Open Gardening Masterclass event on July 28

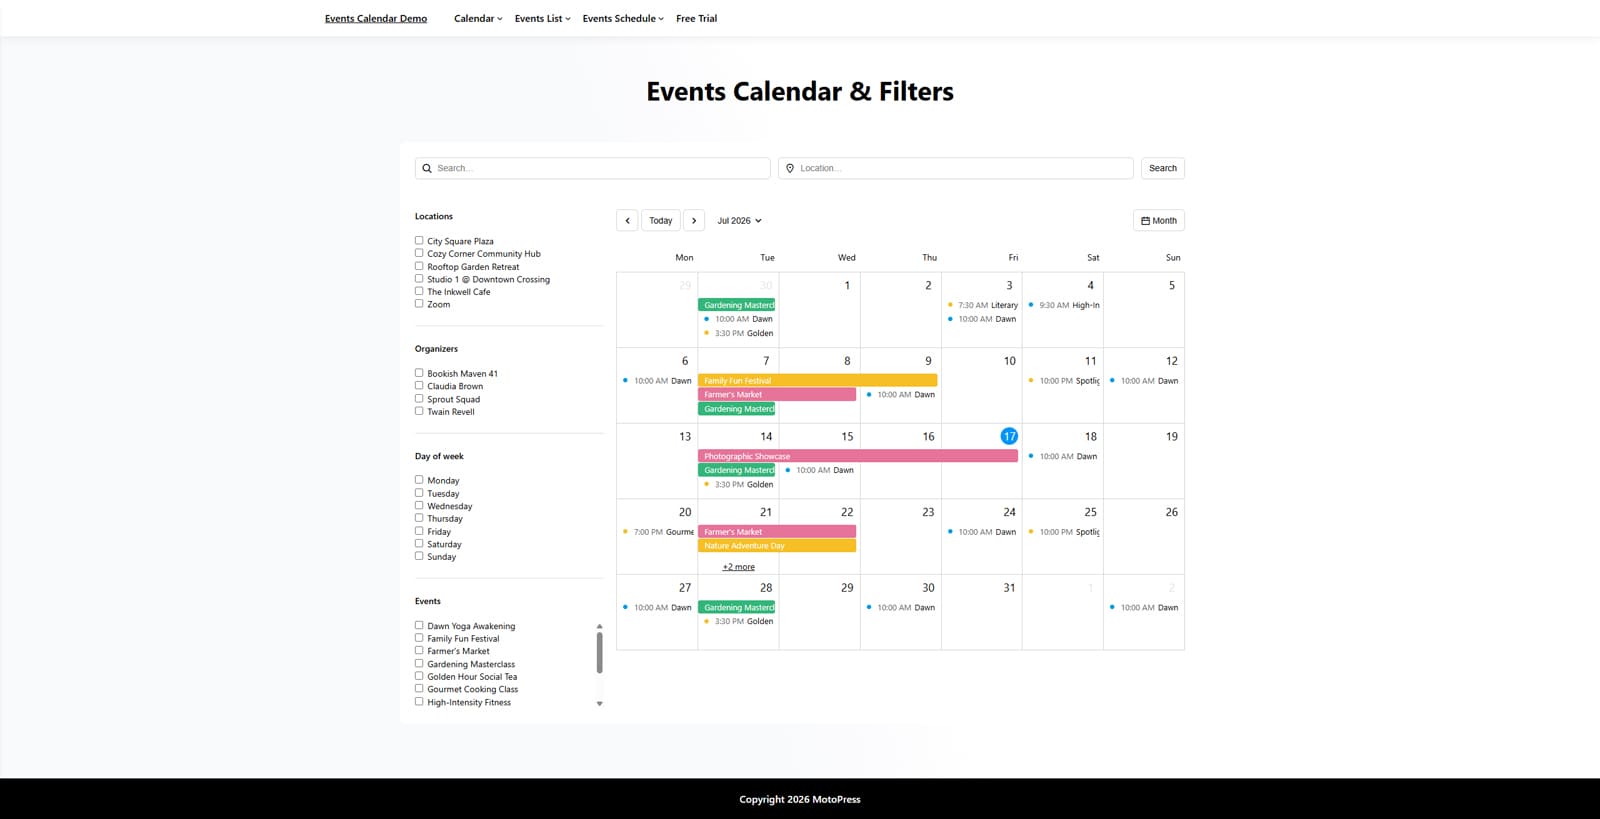[x=737, y=607]
